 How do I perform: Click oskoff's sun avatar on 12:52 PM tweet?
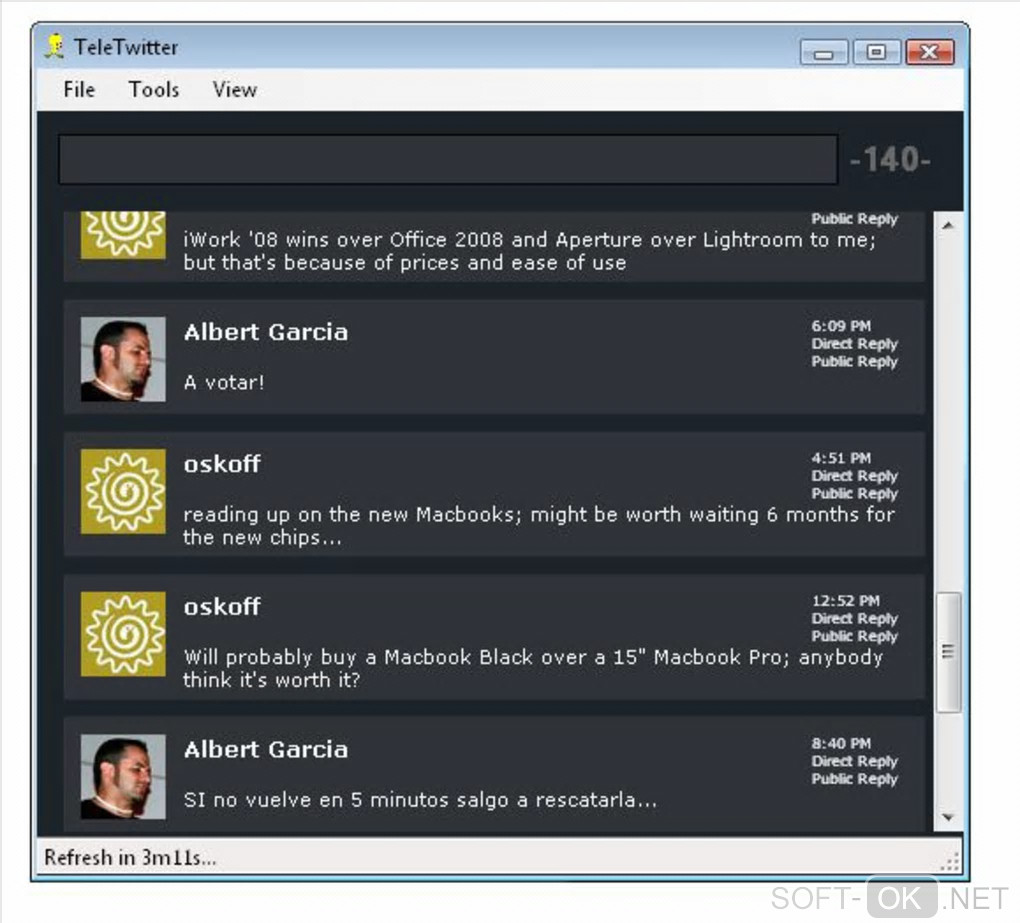click(x=123, y=634)
